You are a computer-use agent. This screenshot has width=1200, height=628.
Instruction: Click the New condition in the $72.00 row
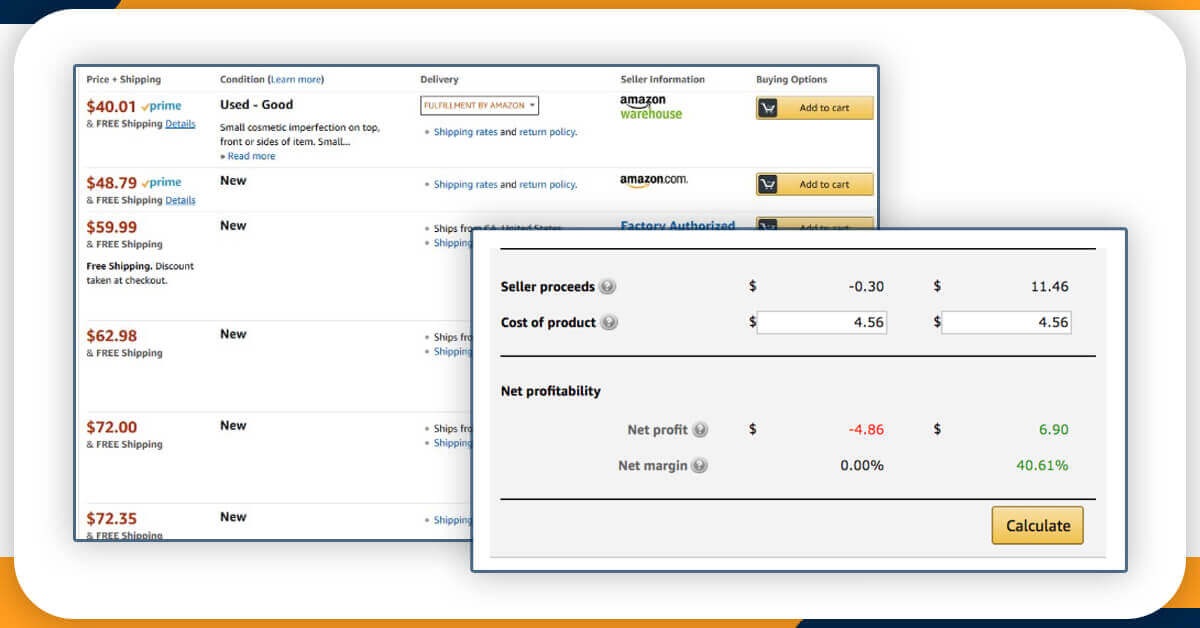pyautogui.click(x=233, y=425)
